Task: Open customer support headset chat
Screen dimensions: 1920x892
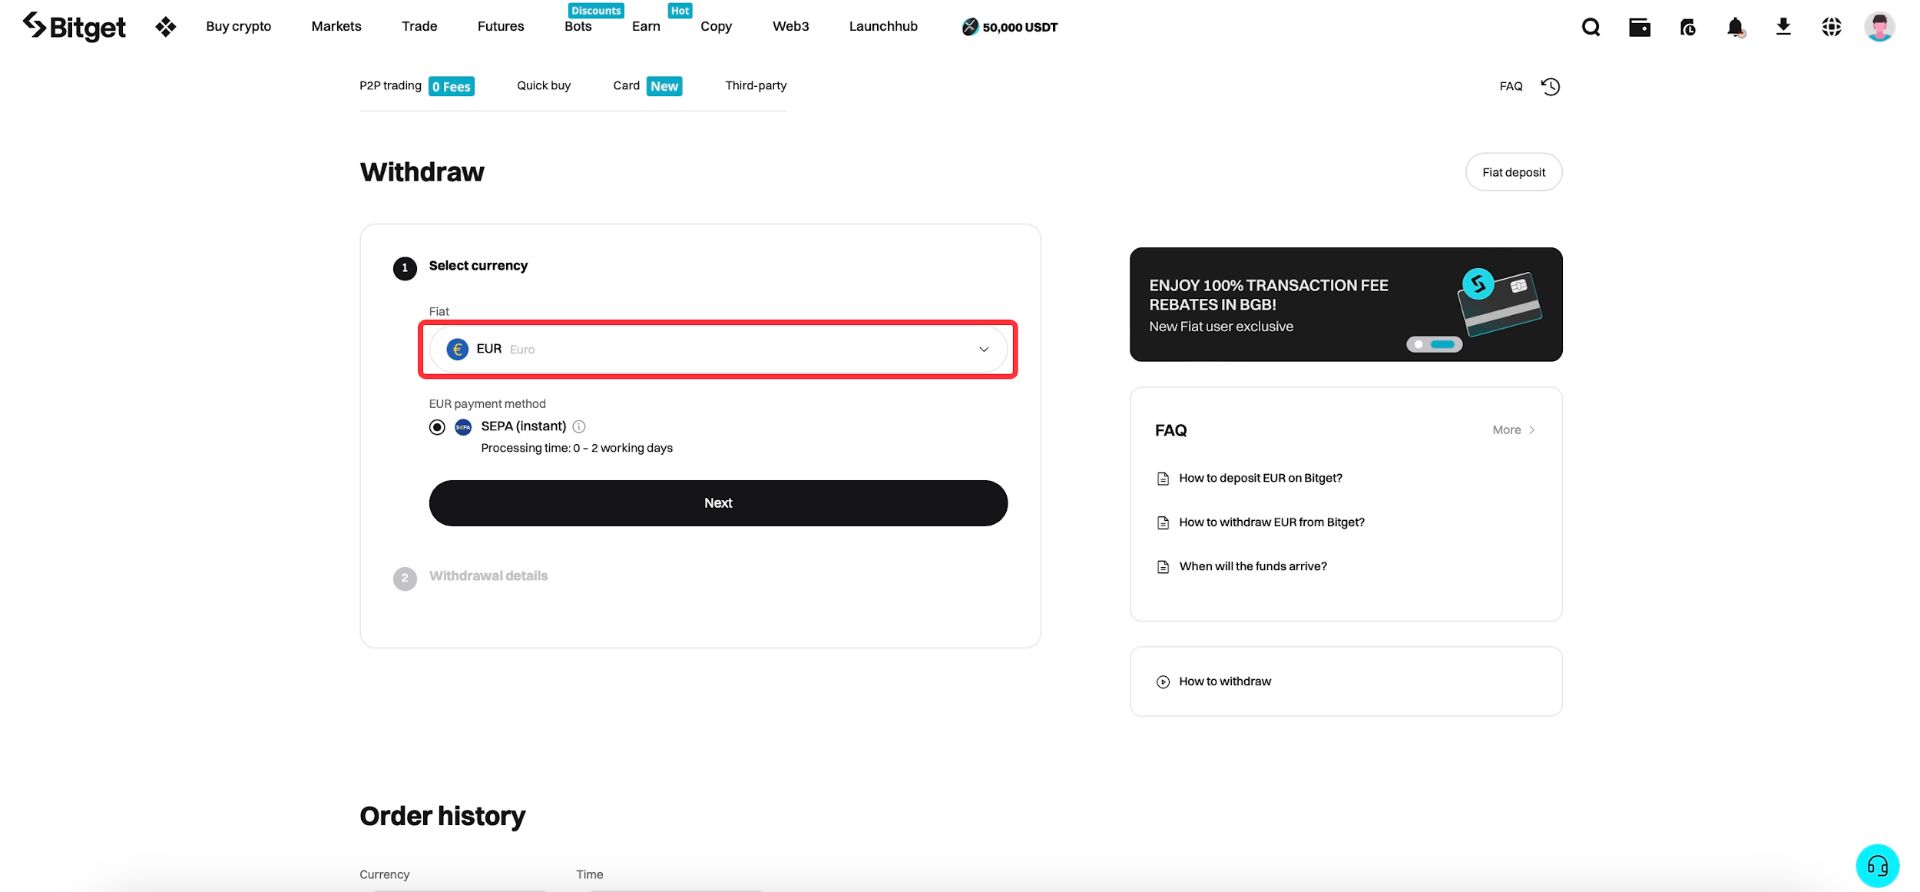Action: tap(1877, 866)
